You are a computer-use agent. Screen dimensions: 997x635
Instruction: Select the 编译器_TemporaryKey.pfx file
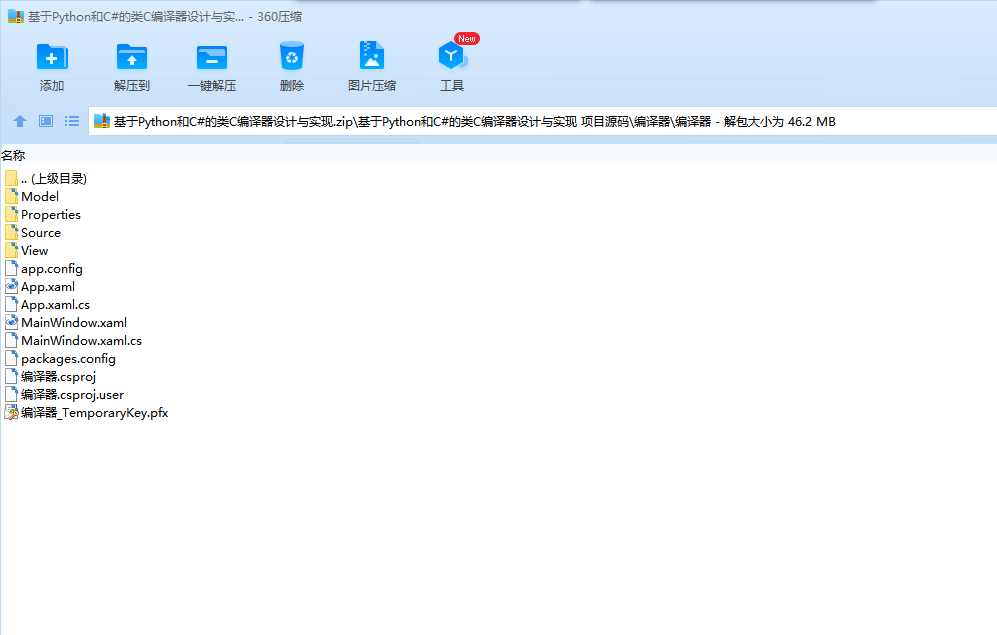(x=86, y=413)
